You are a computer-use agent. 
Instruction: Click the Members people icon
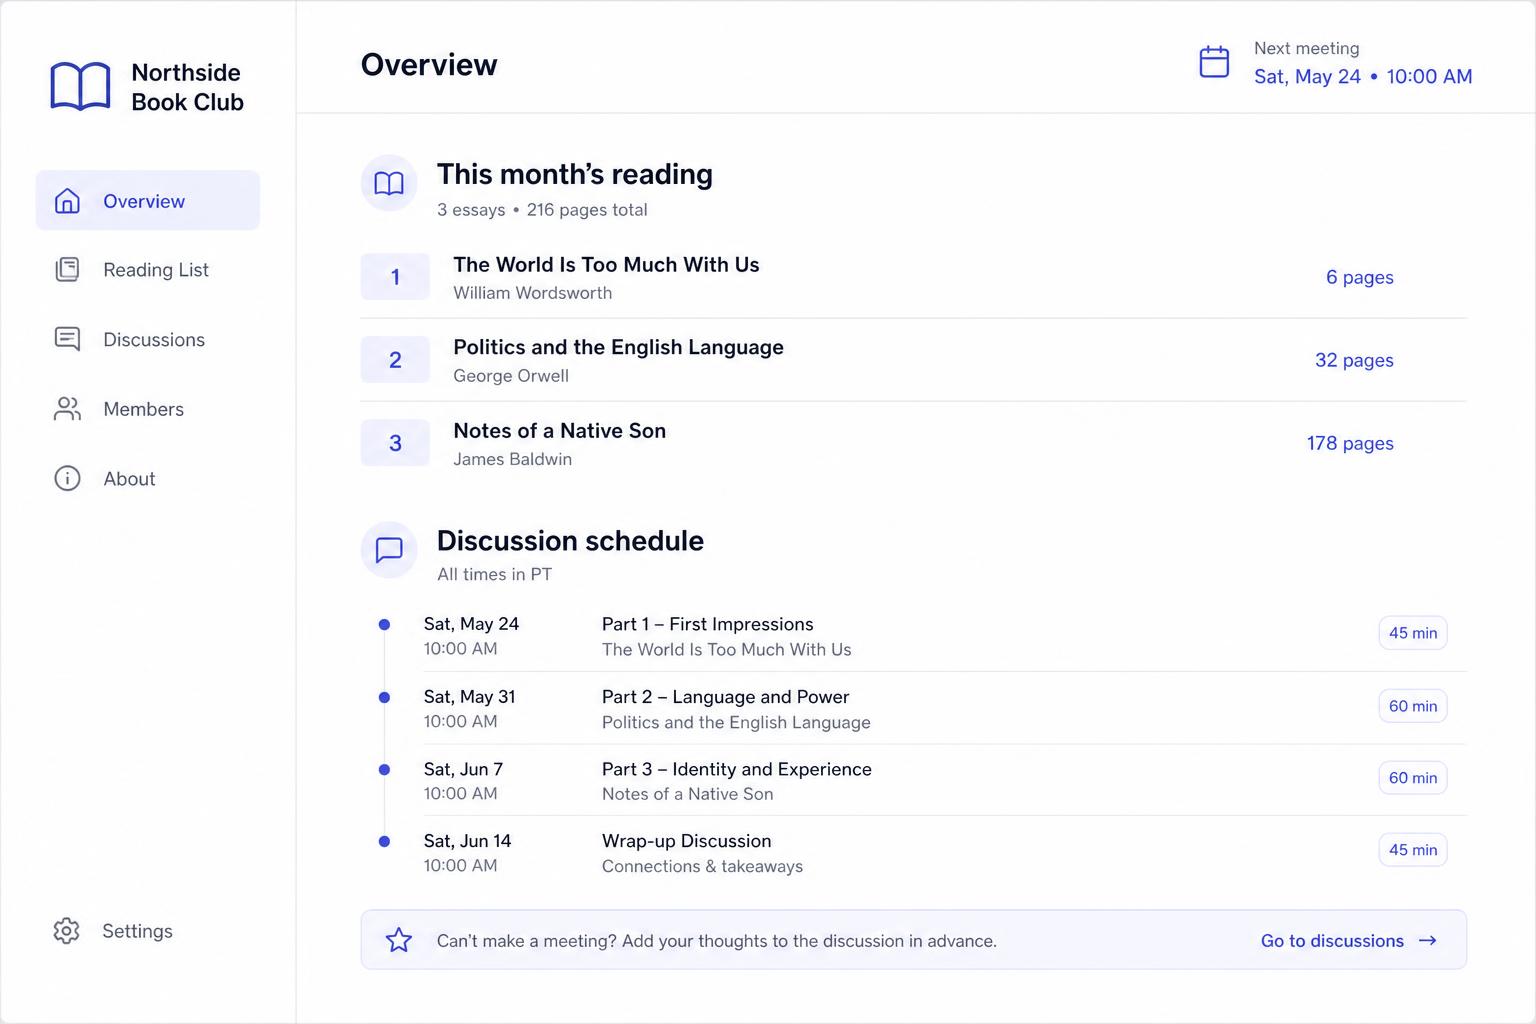click(x=67, y=408)
